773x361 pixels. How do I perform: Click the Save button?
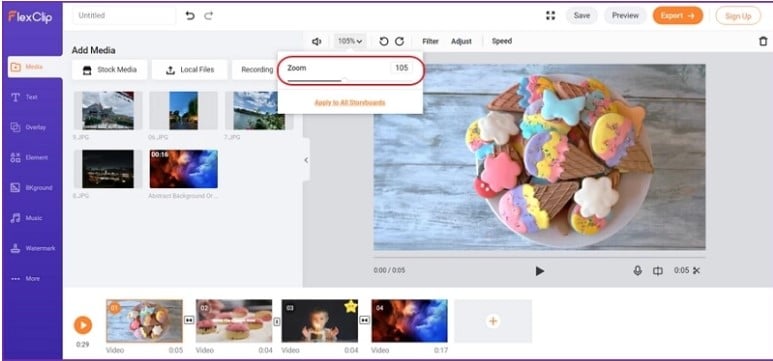(582, 16)
